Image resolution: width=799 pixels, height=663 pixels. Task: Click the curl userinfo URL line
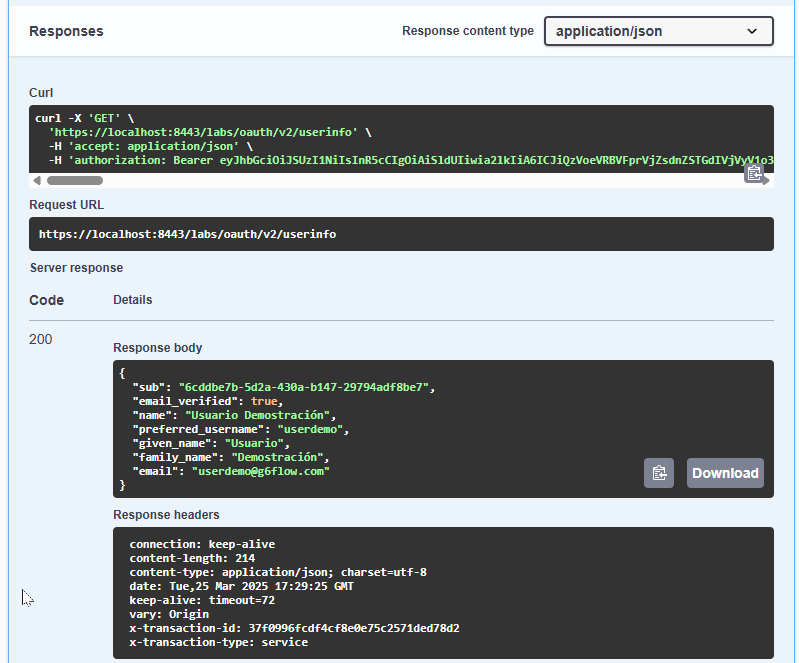210,132
